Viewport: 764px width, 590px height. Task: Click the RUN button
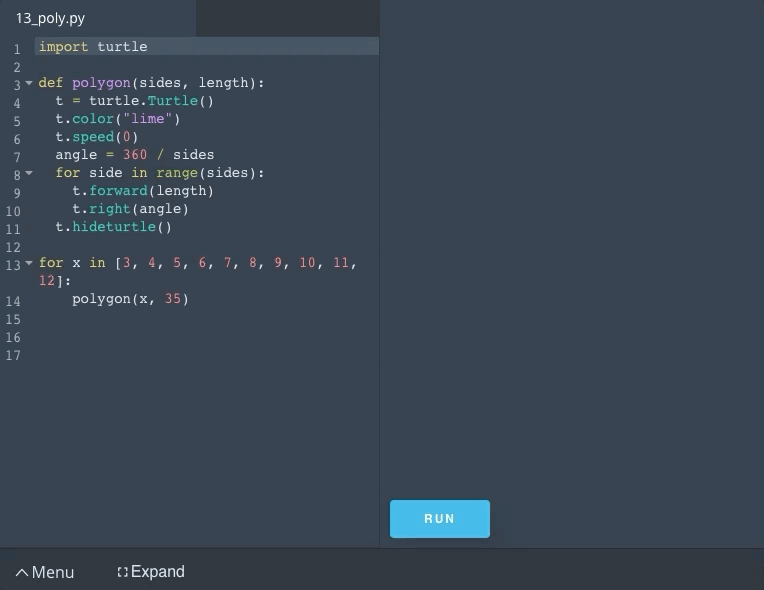point(439,519)
